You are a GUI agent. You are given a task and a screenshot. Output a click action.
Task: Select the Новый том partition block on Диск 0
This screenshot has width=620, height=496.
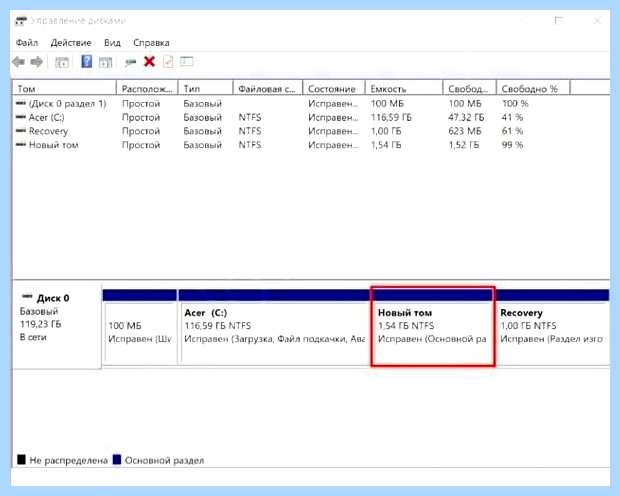433,326
